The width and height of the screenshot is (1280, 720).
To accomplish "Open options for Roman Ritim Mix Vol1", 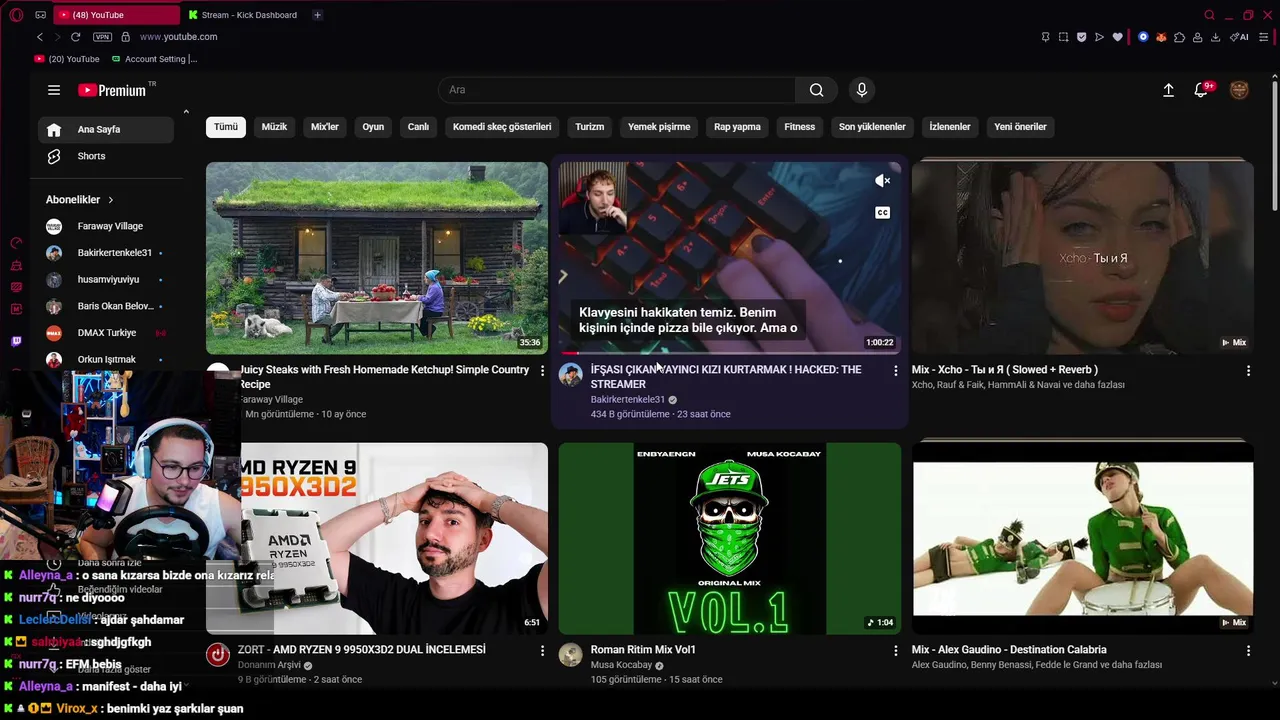I will 895,651.
